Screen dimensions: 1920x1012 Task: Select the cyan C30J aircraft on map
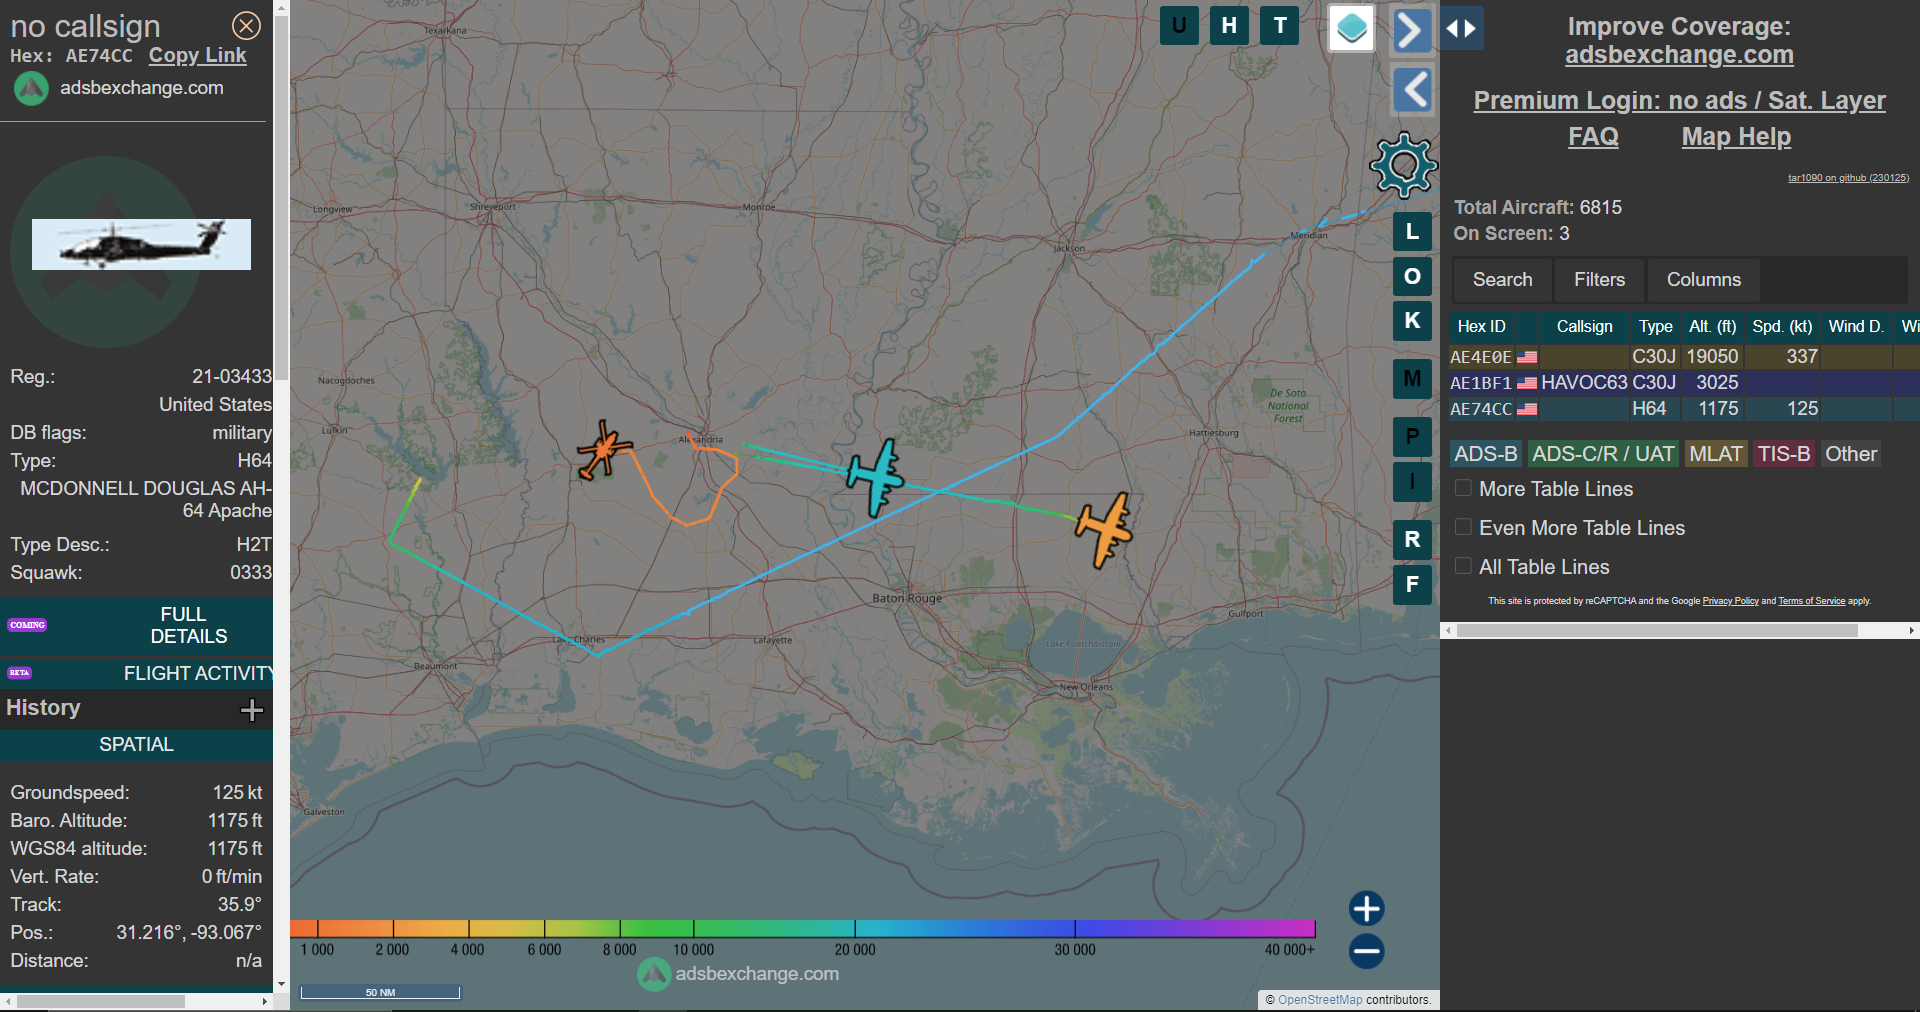point(876,477)
